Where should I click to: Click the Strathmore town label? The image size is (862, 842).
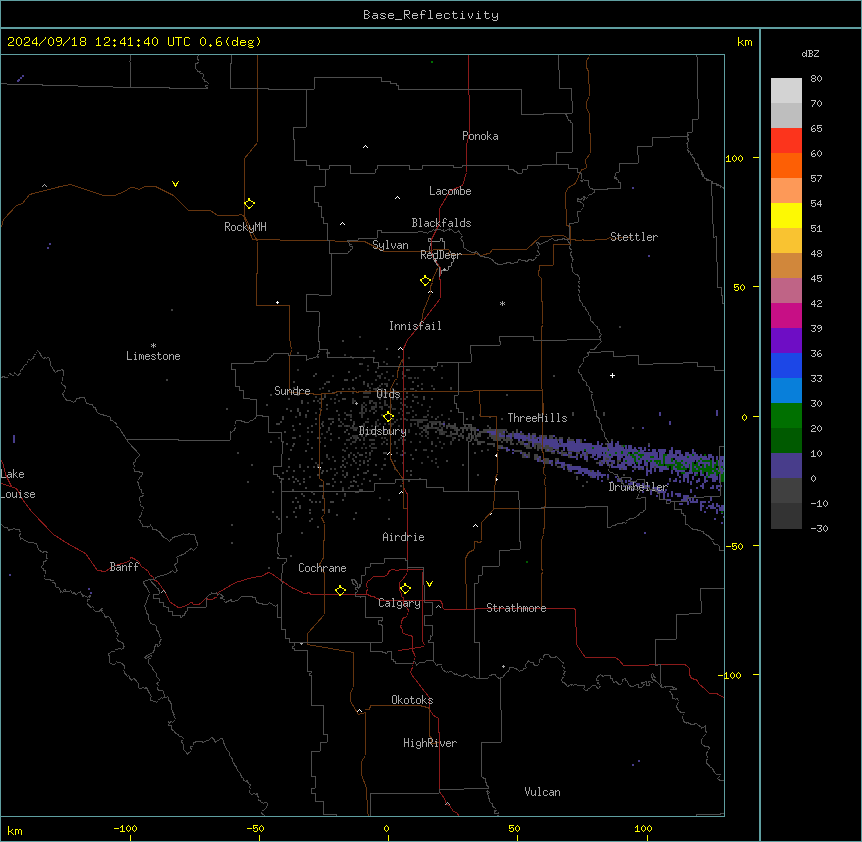516,608
